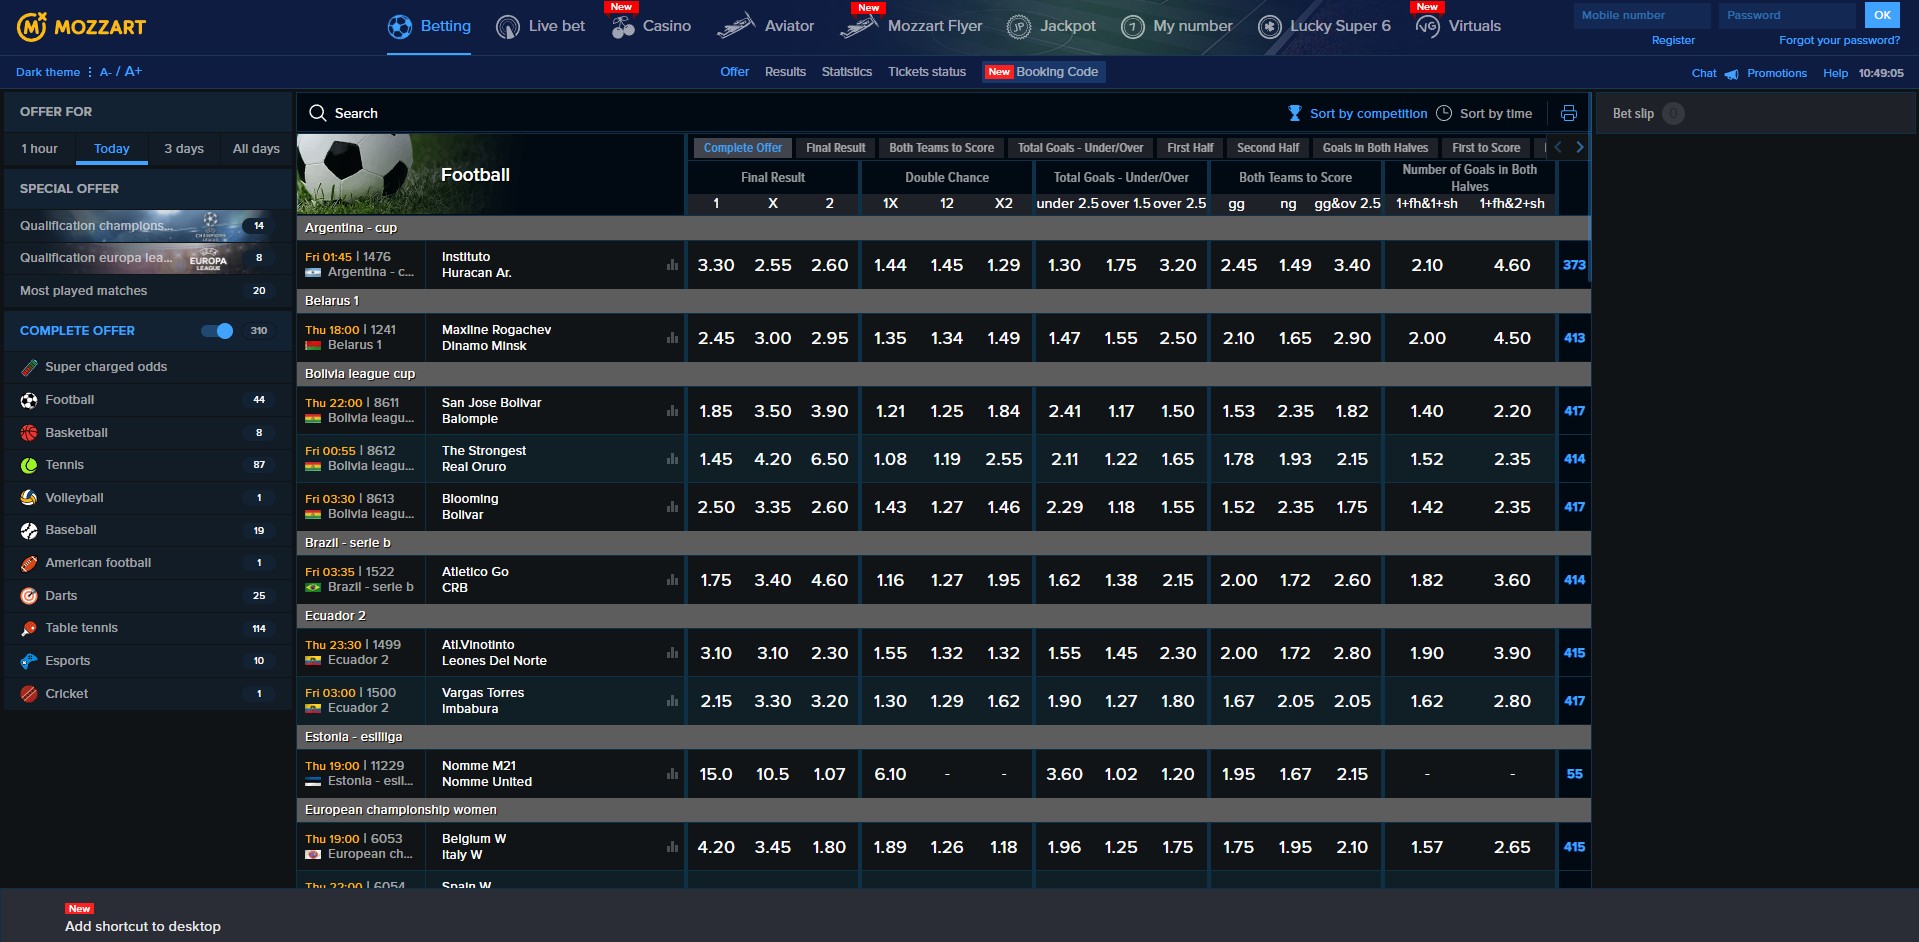Expand 373 more markets for Instituto match
This screenshot has width=1919, height=942.
coord(1574,265)
